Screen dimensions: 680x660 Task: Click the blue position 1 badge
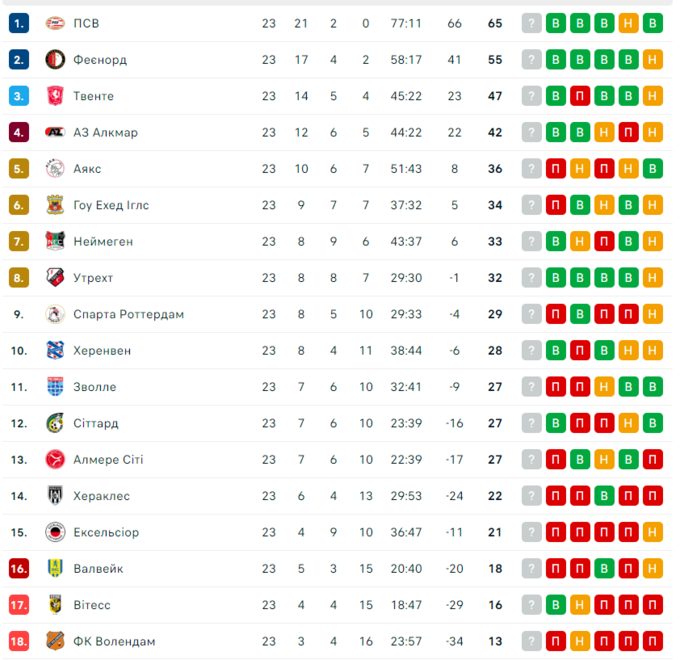point(19,23)
